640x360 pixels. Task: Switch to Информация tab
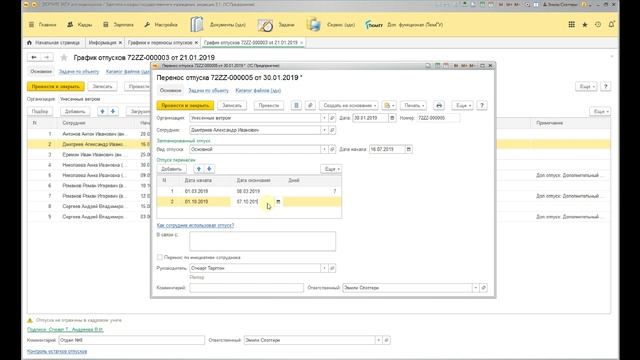(x=102, y=42)
